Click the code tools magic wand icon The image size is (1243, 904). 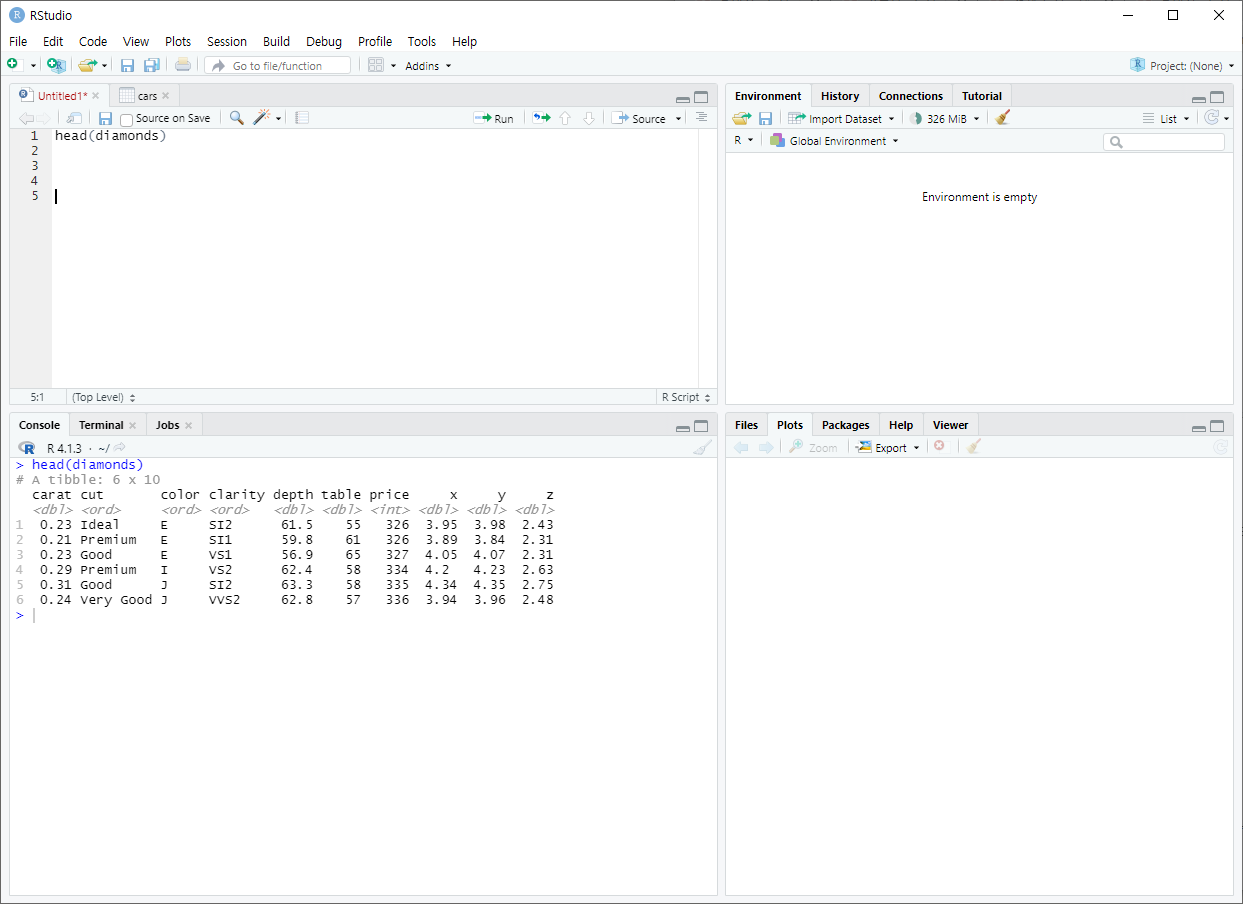[262, 118]
